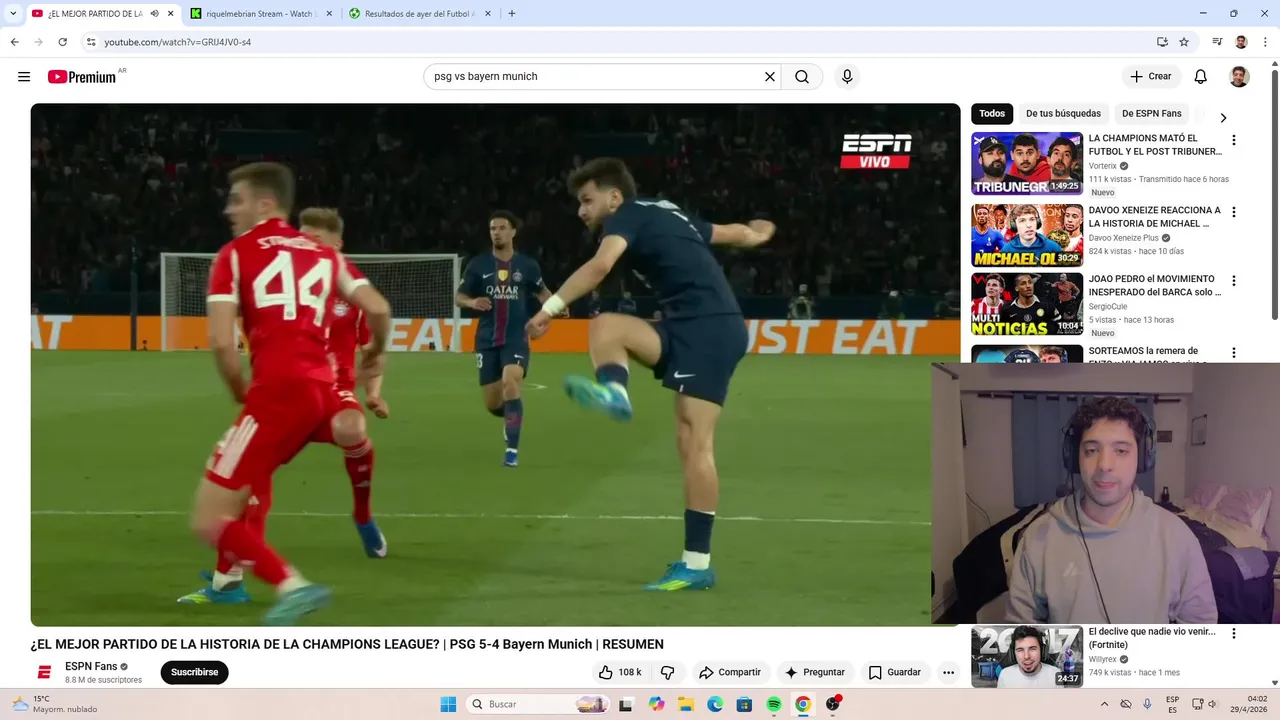Select the De ESPN Fans chip
The image size is (1280, 720).
pos(1151,114)
